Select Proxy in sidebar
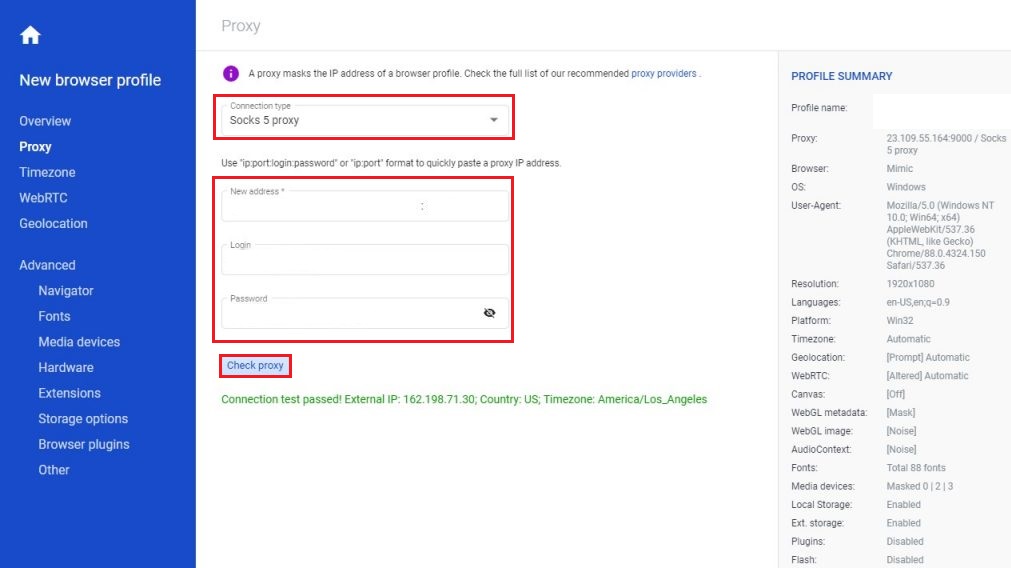 (35, 147)
